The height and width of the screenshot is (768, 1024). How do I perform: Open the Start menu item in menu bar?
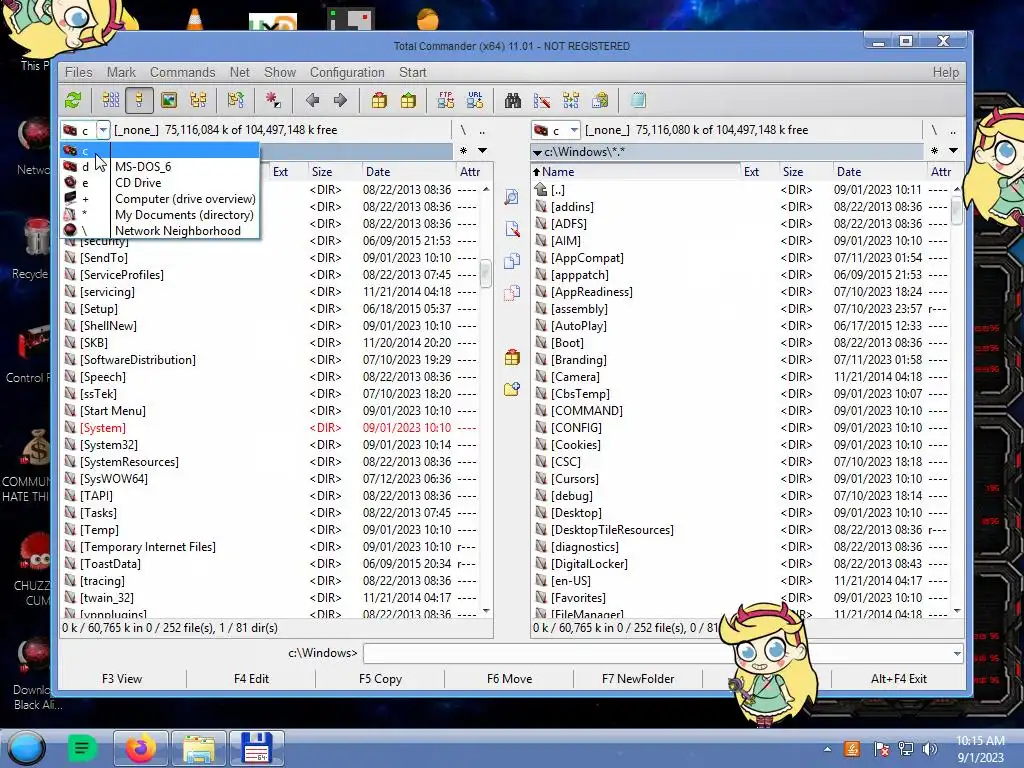(413, 72)
